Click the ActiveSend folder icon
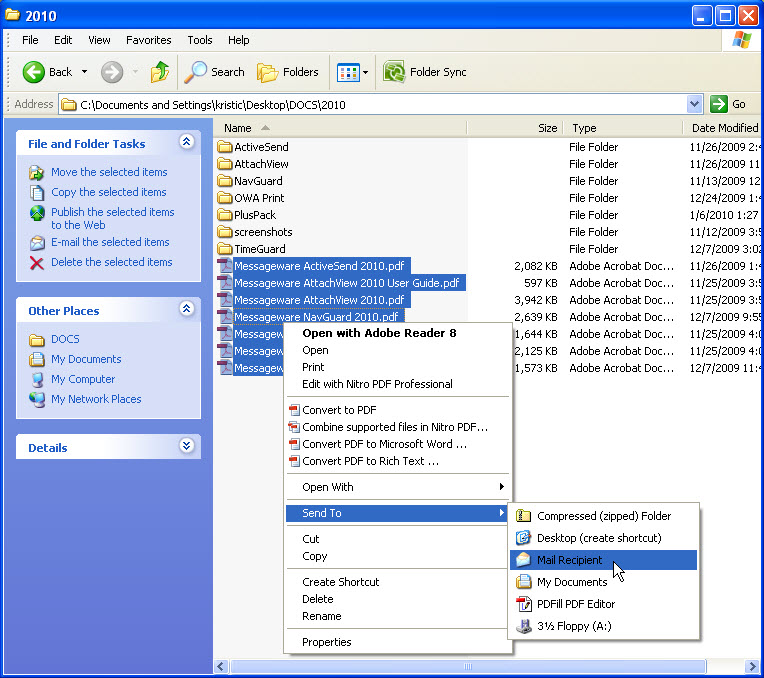This screenshot has height=678, width=764. point(225,147)
